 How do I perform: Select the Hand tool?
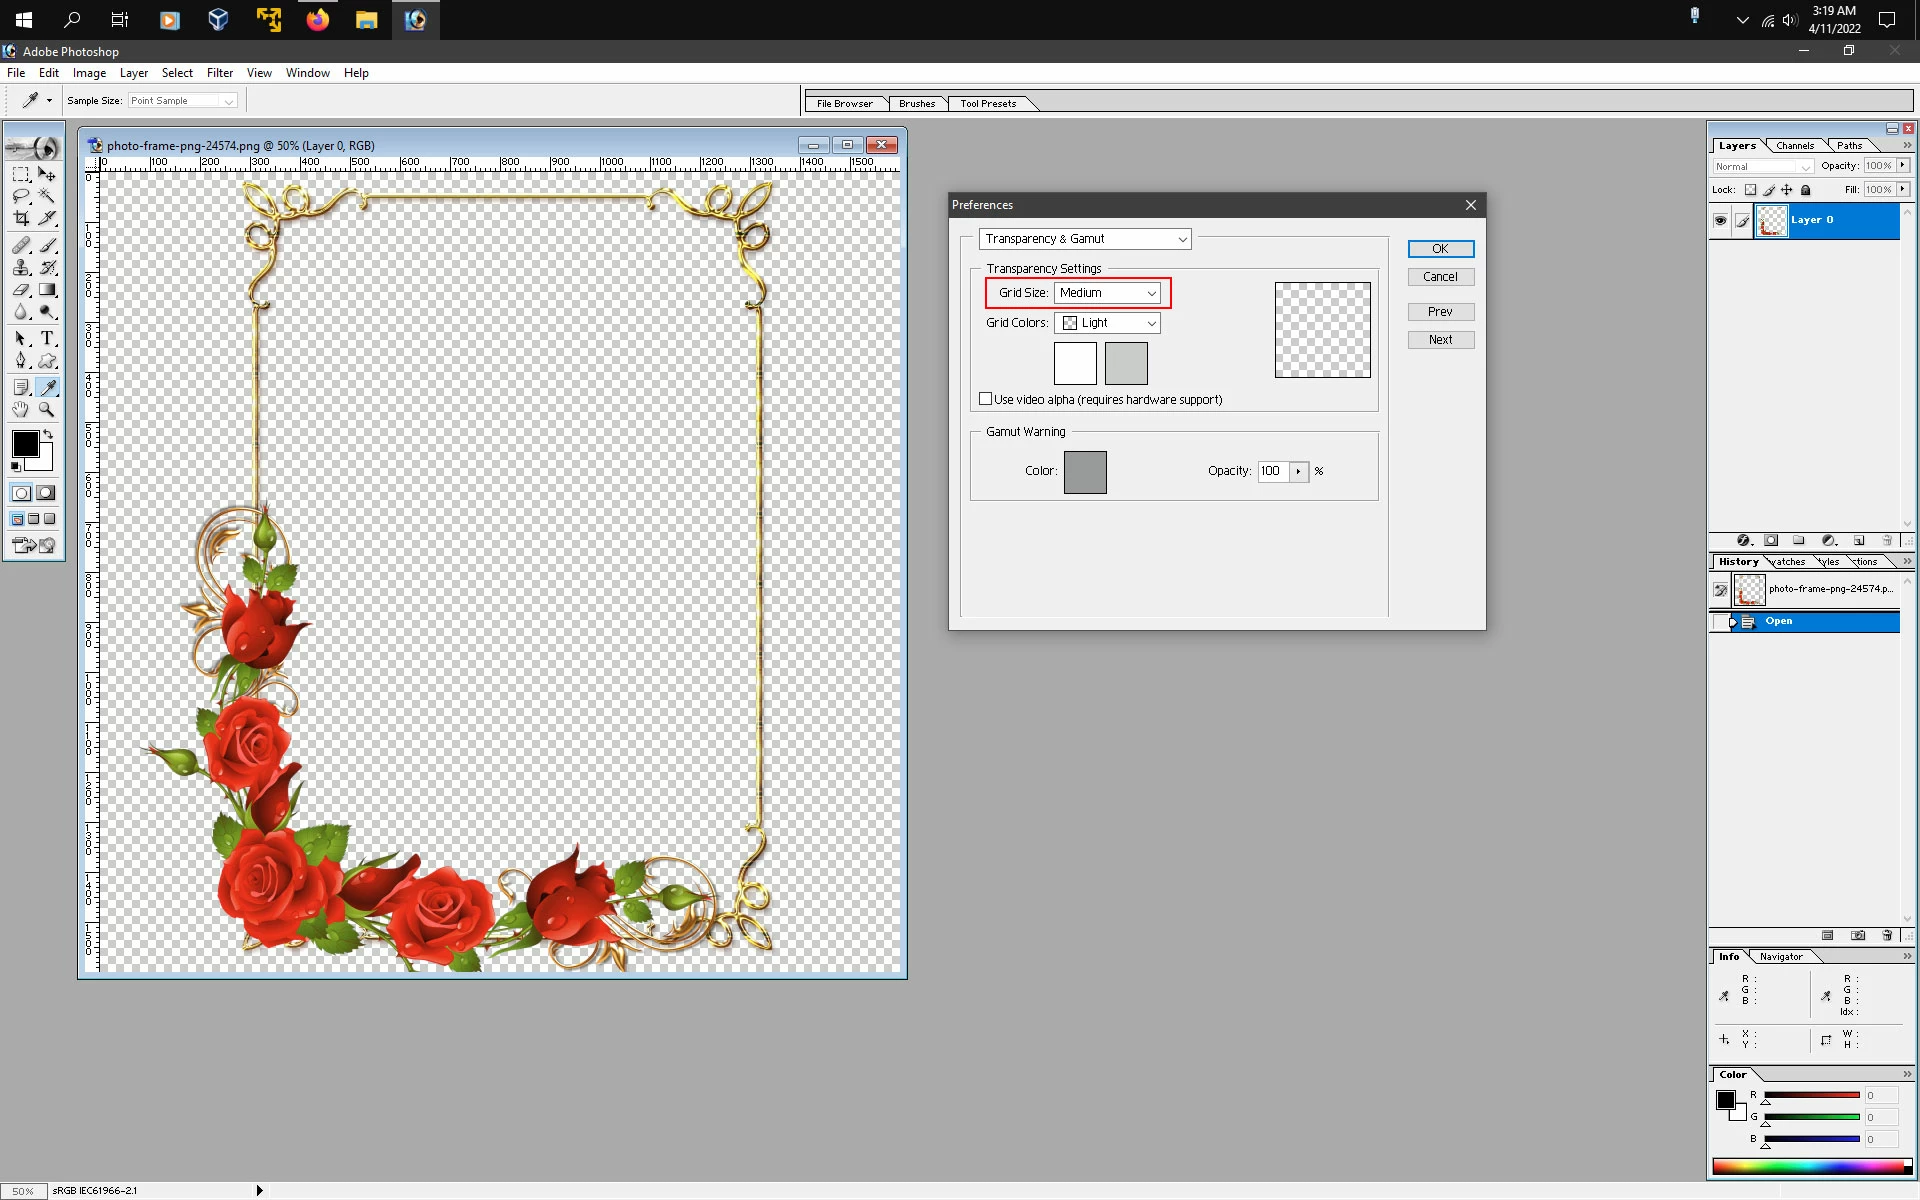tap(20, 410)
